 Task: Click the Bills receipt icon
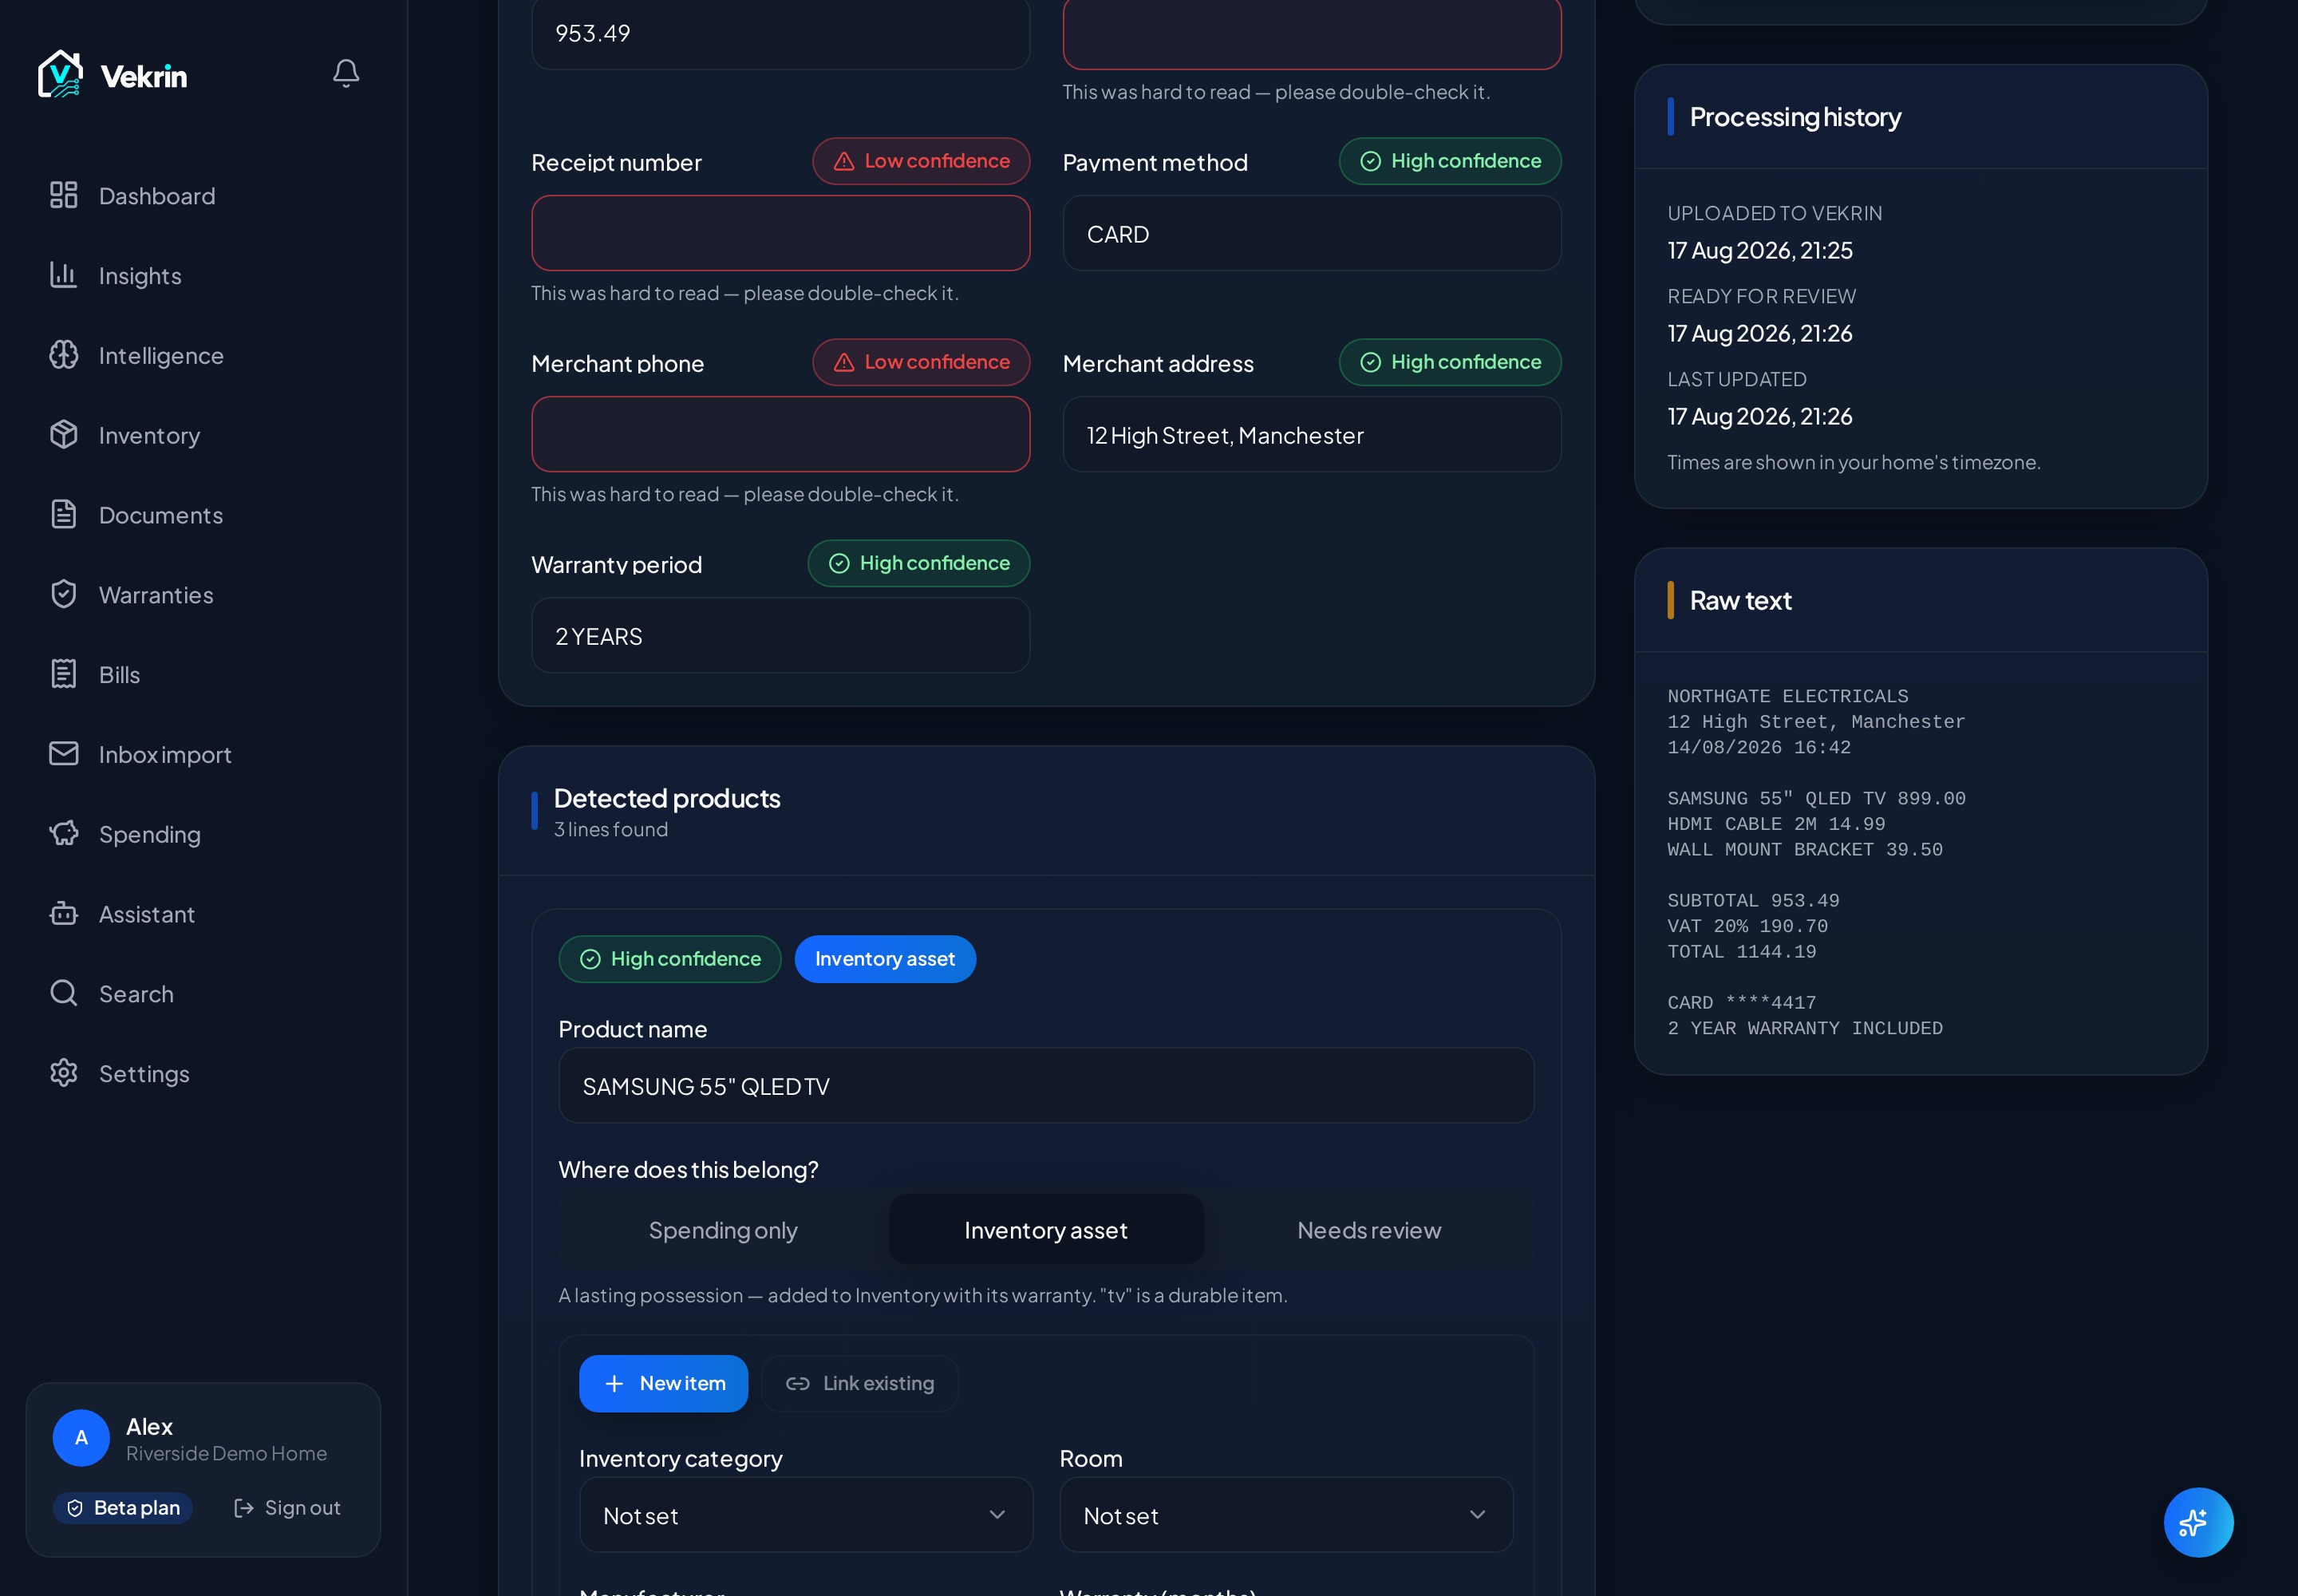point(64,674)
